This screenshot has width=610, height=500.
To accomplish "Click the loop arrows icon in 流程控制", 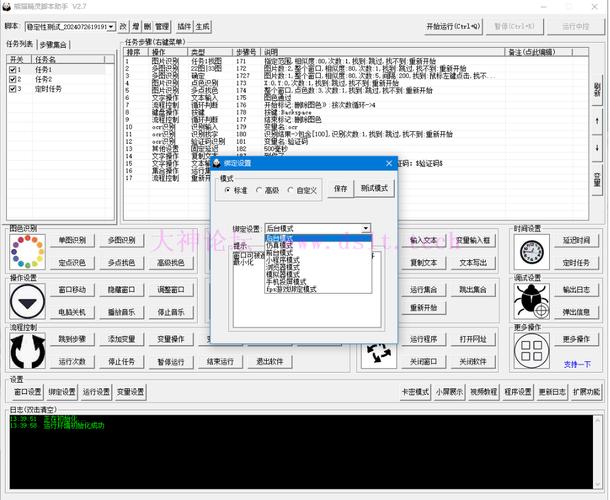I will point(28,351).
